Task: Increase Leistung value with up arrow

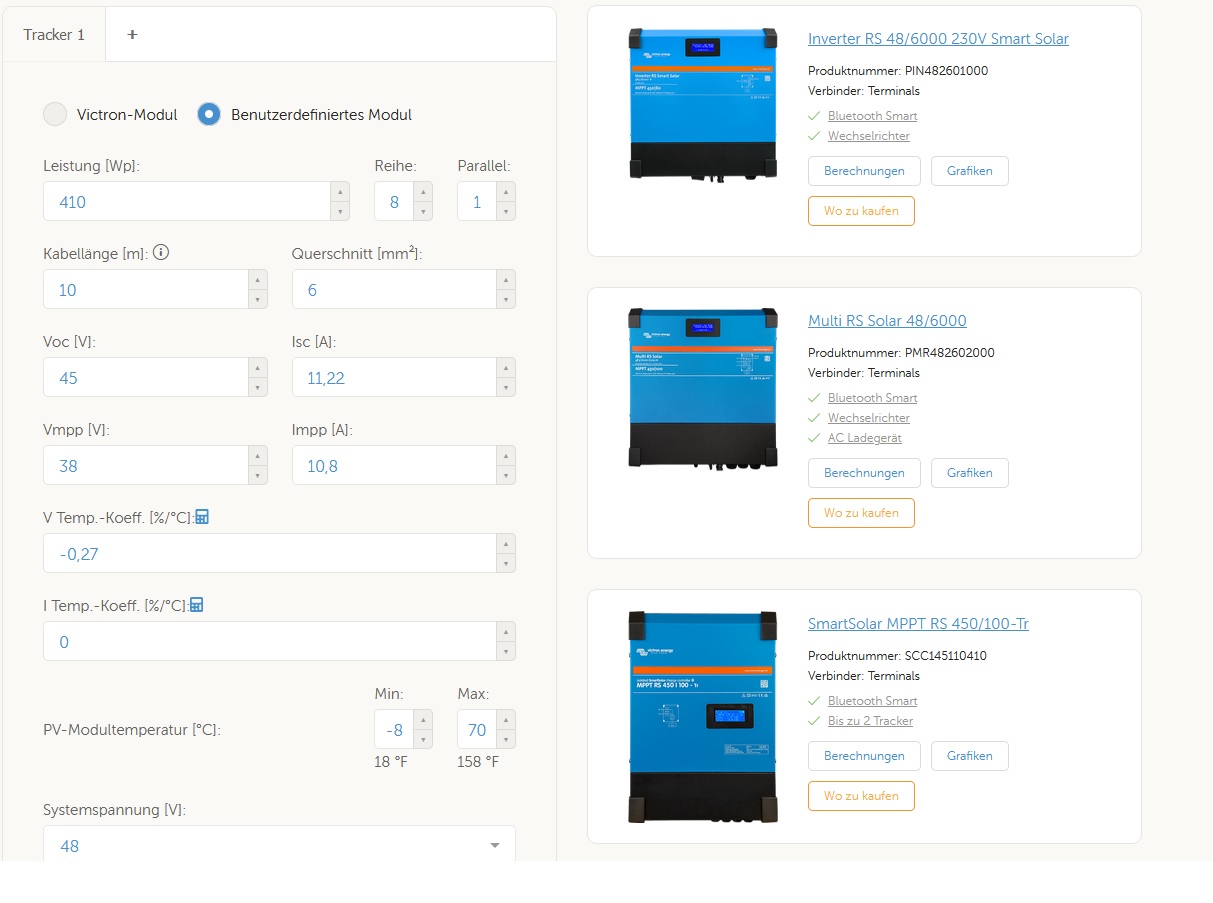Action: (x=340, y=191)
